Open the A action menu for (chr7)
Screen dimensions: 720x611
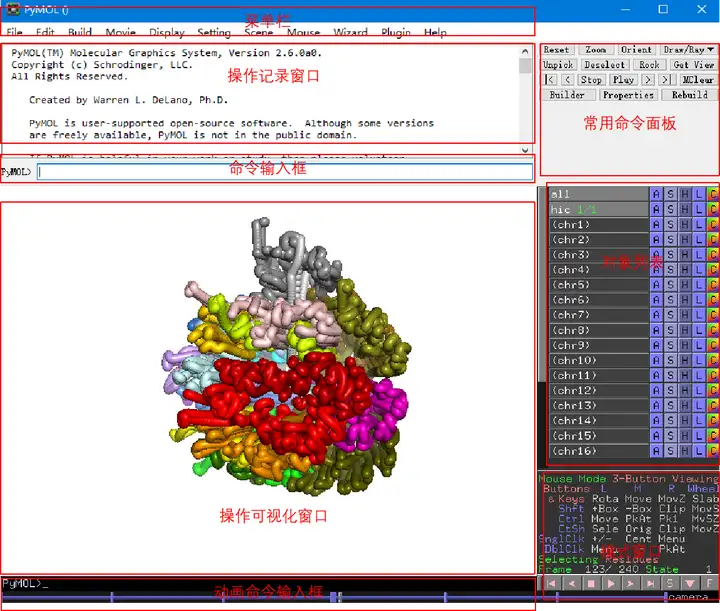[x=656, y=315]
